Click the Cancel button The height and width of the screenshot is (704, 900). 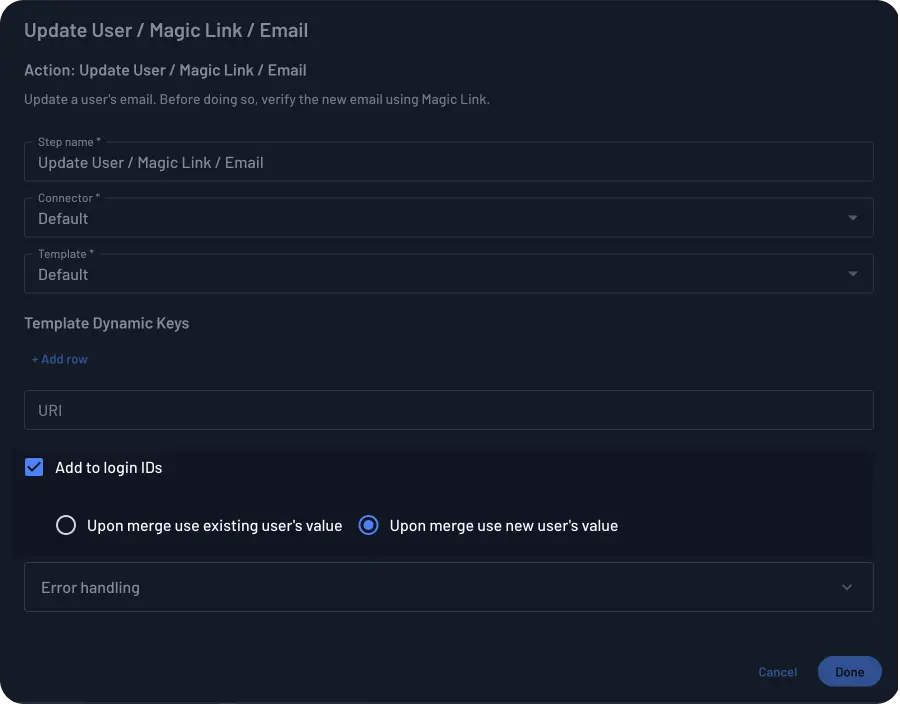point(777,671)
